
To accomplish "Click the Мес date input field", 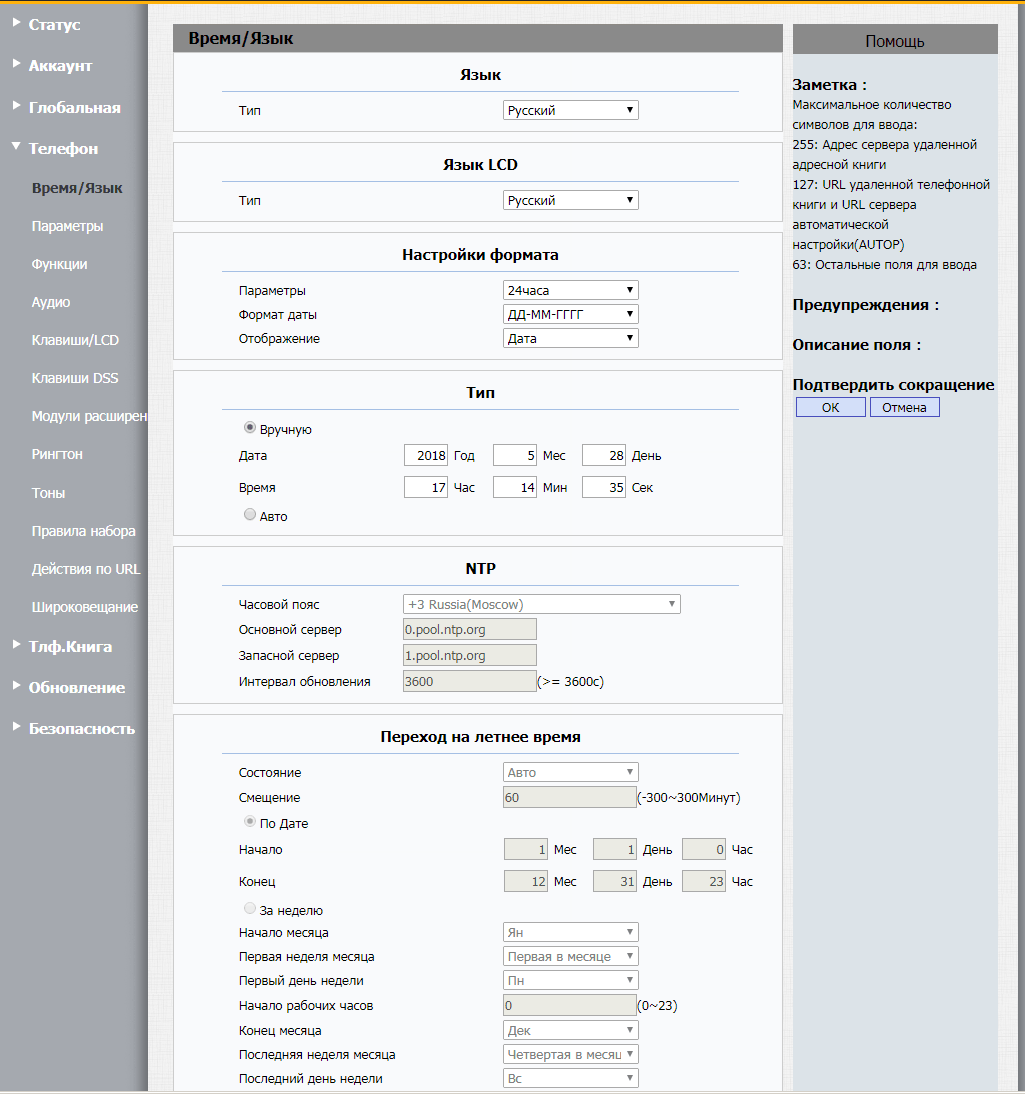I will tap(515, 456).
